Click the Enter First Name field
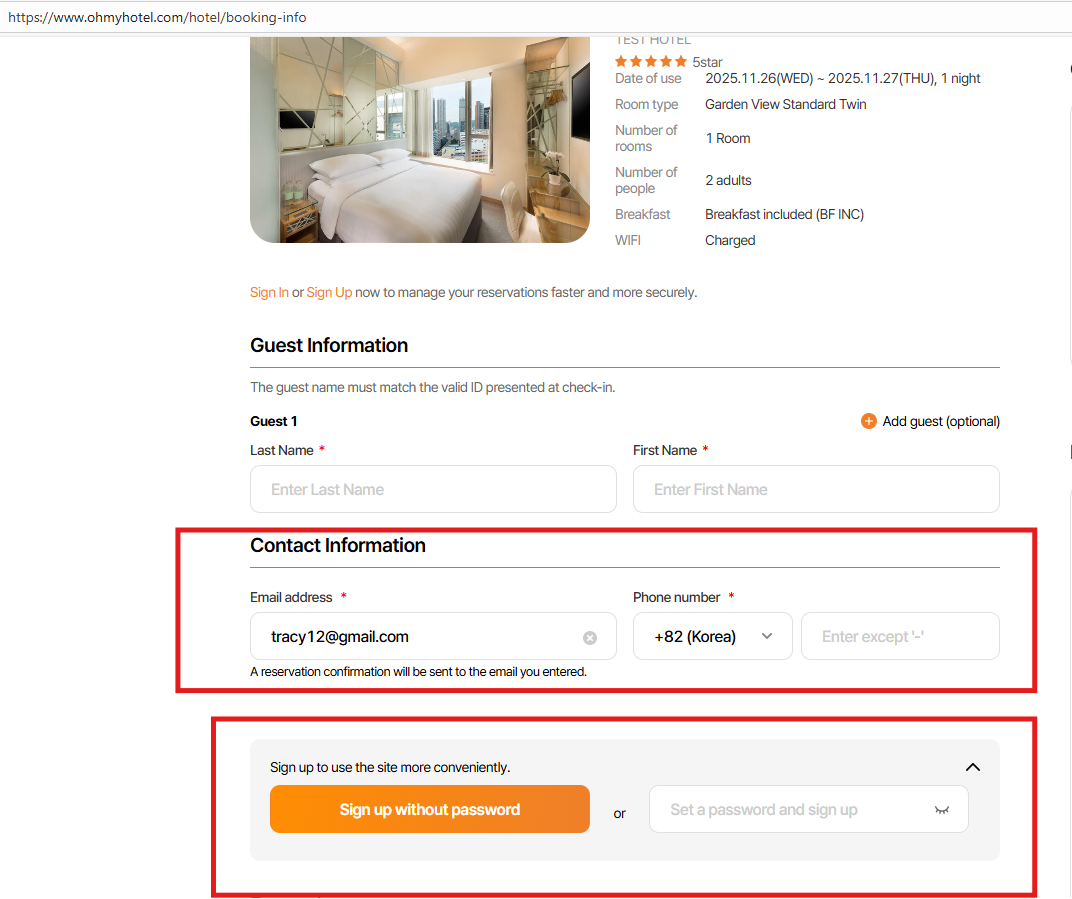1072x899 pixels. (x=816, y=490)
